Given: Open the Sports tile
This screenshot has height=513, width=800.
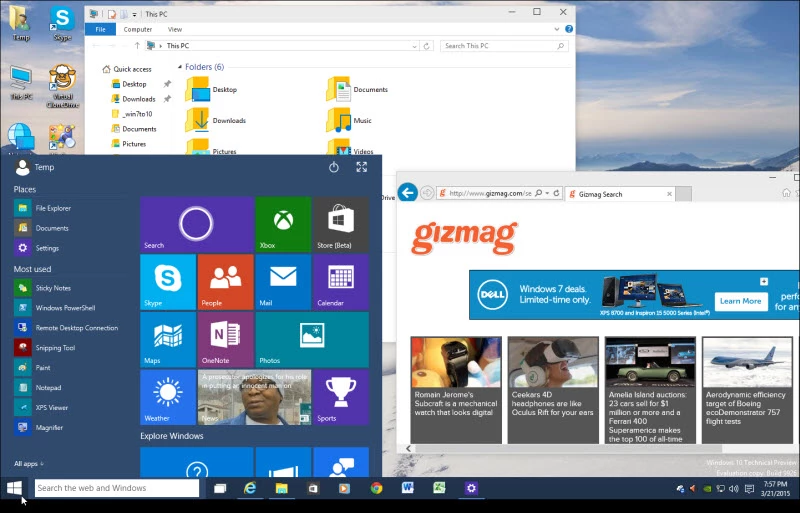Looking at the screenshot, I should [341, 397].
